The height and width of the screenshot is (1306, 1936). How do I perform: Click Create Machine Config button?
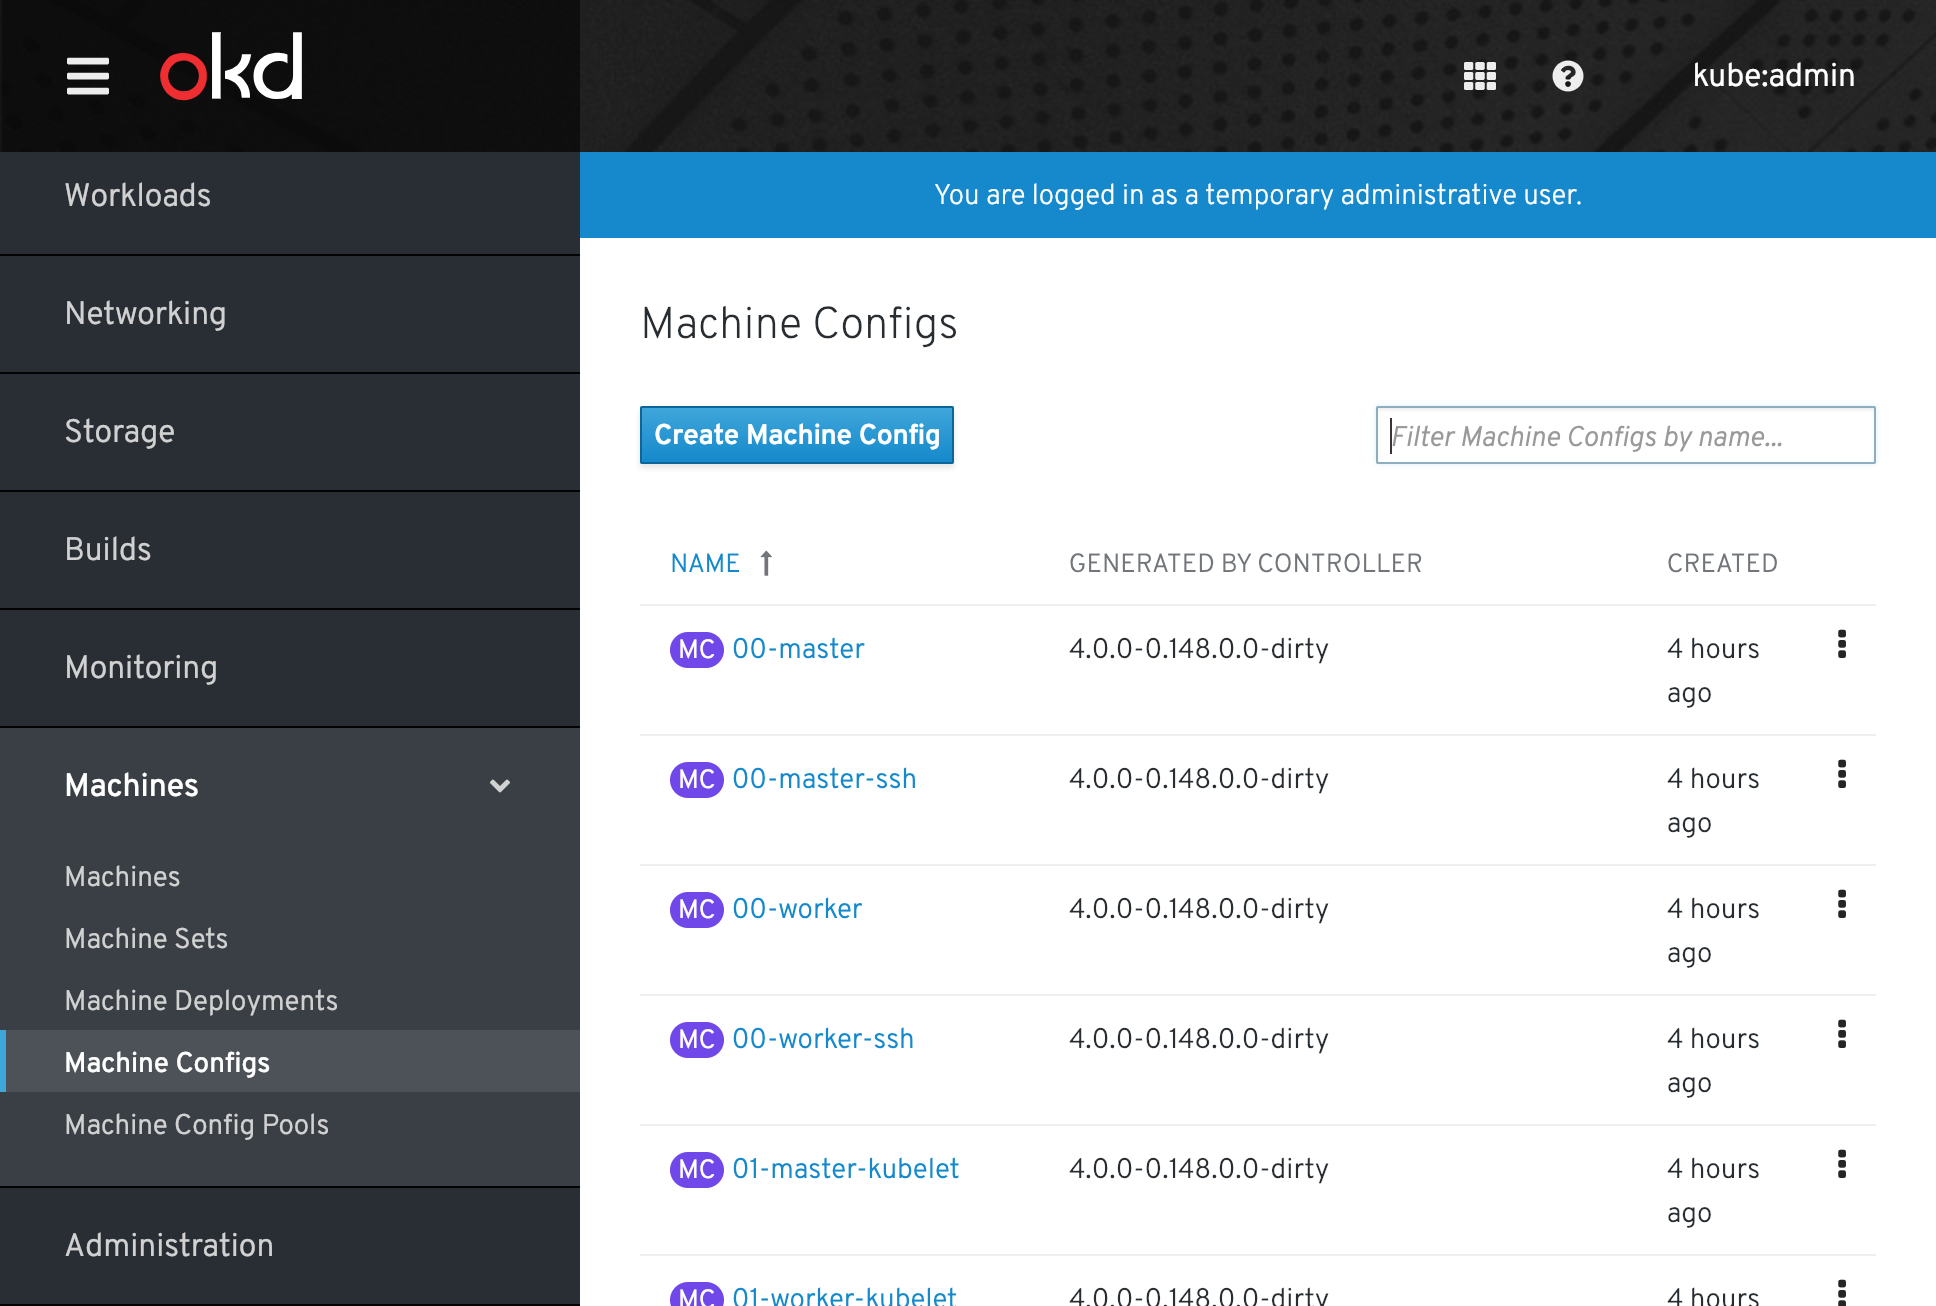[x=796, y=435]
